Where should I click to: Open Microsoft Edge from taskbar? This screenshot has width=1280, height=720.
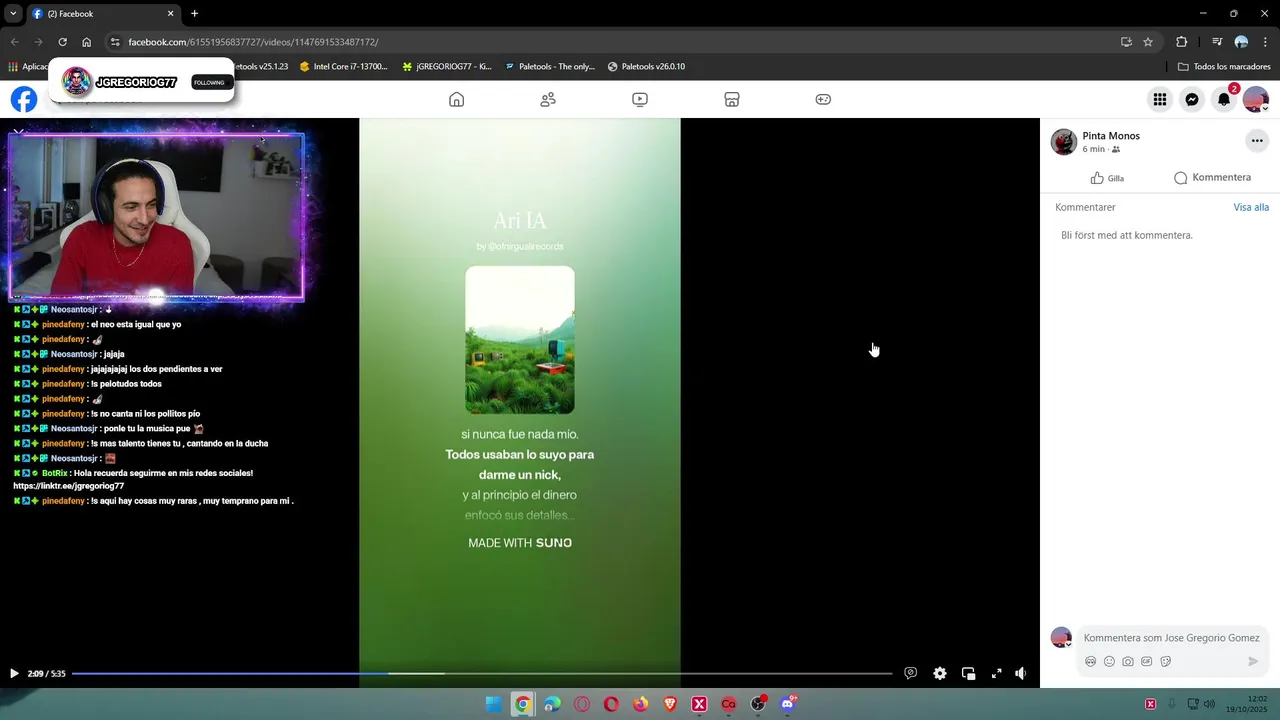[552, 704]
